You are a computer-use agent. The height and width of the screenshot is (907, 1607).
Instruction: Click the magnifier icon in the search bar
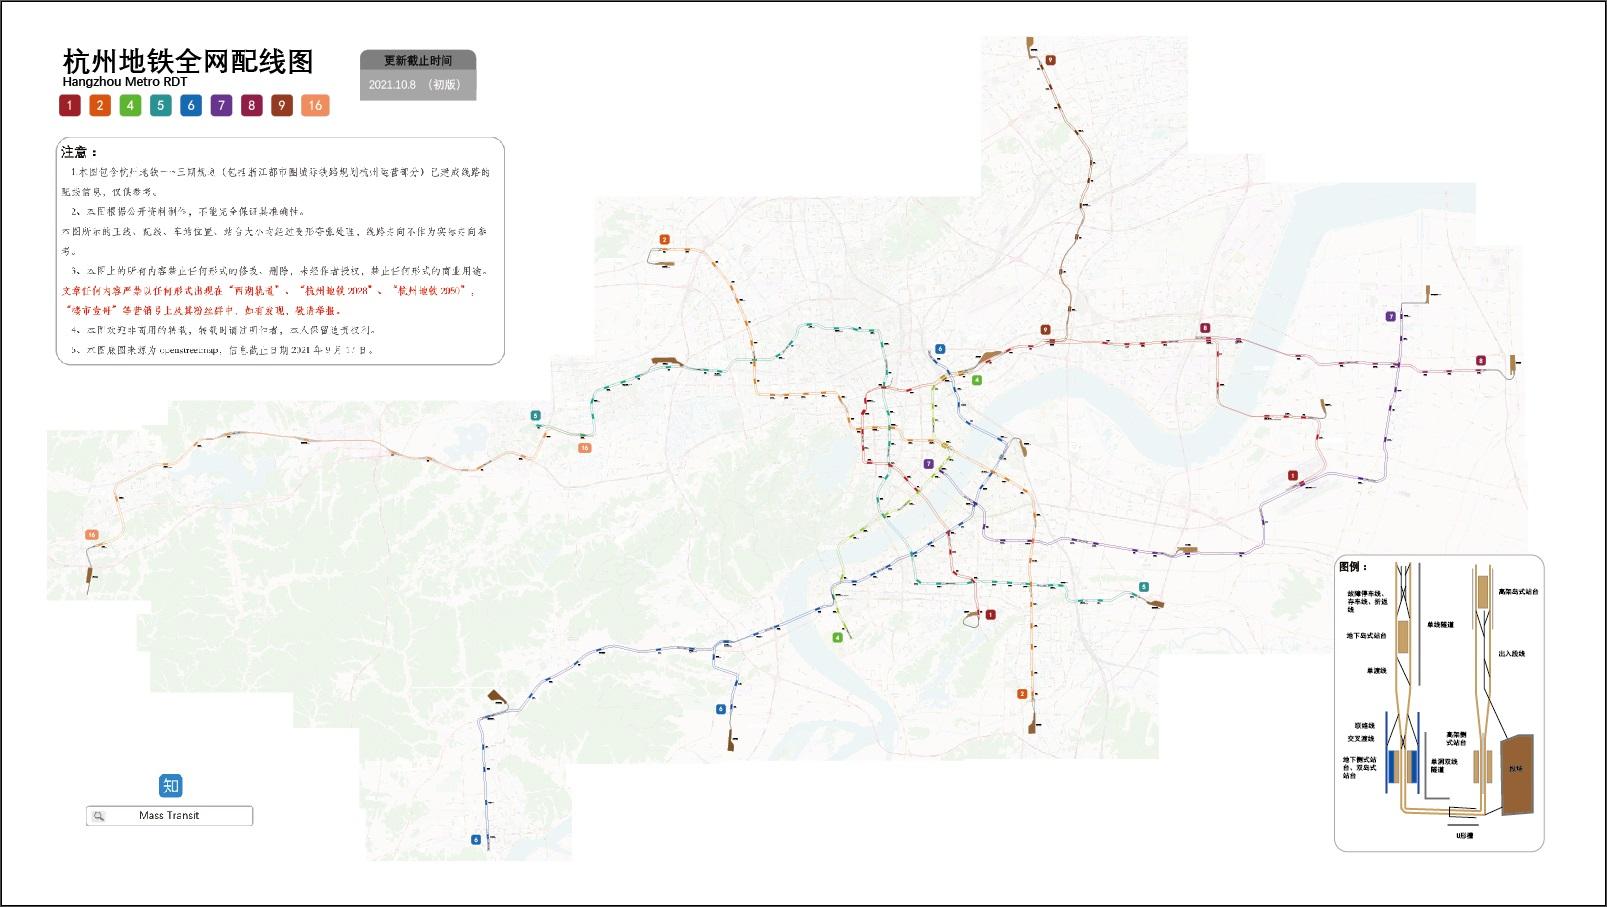[98, 816]
